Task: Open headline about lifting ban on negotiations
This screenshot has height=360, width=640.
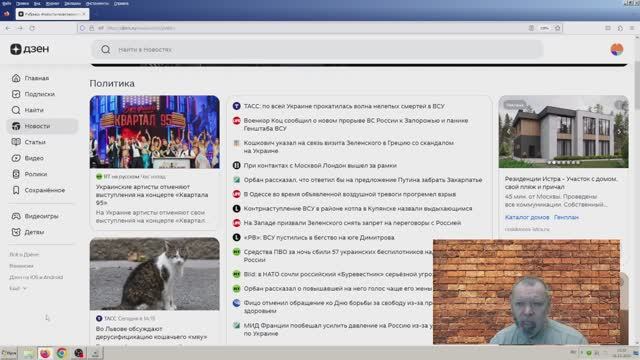Action: [352, 223]
